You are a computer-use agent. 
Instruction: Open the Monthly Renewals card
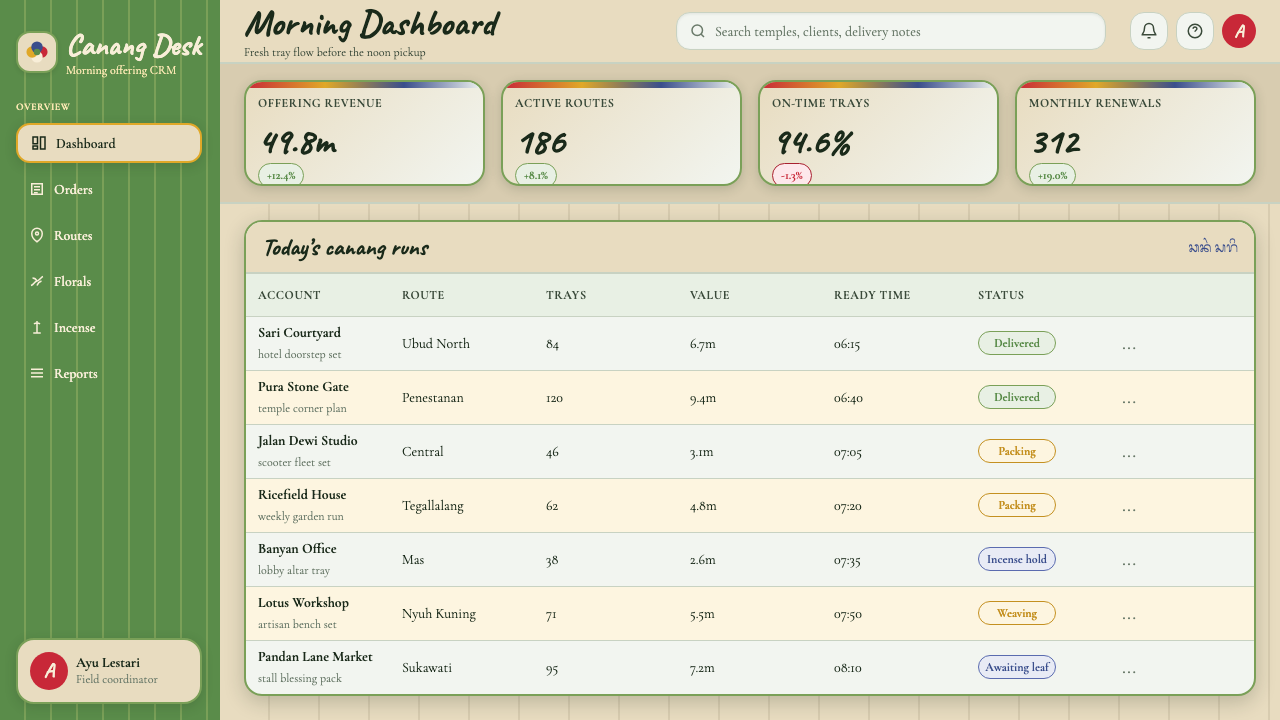click(1135, 133)
